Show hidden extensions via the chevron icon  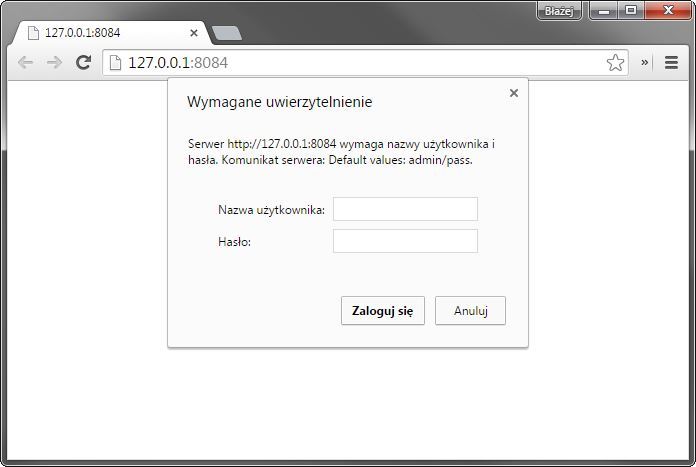644,63
